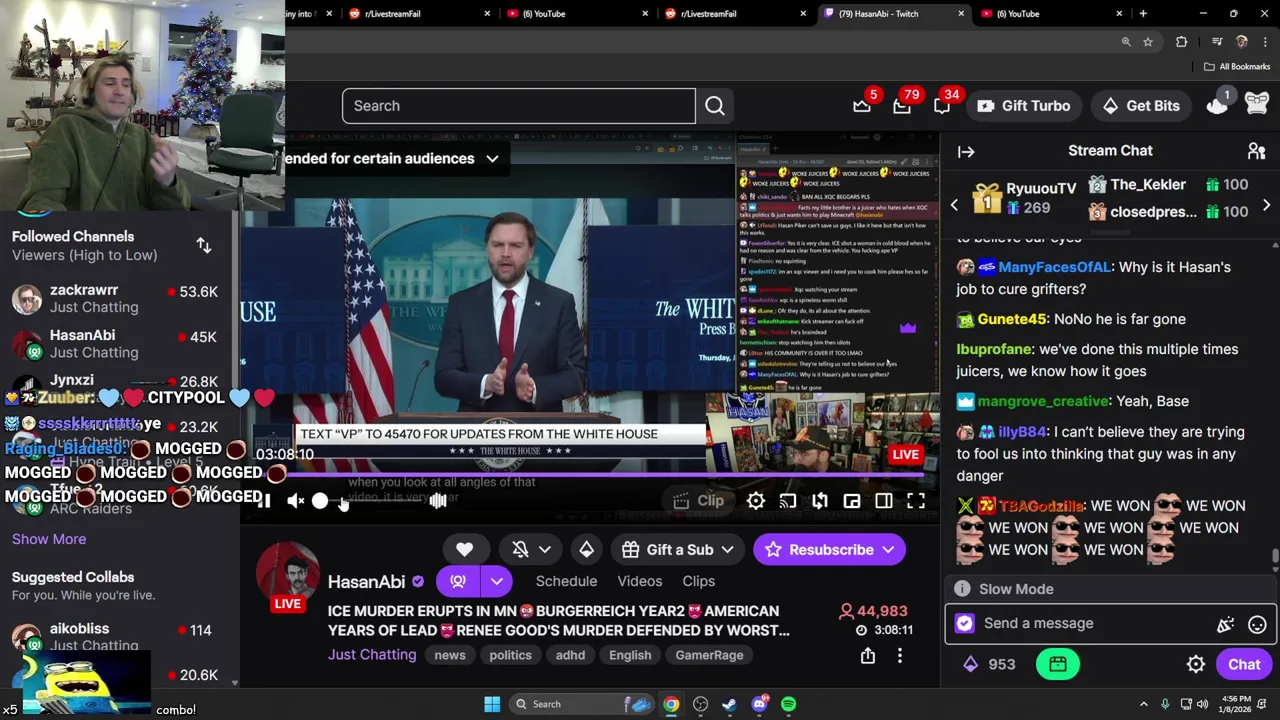The width and height of the screenshot is (1280, 720).
Task: Enter fullscreen on the video player
Action: pyautogui.click(x=916, y=501)
